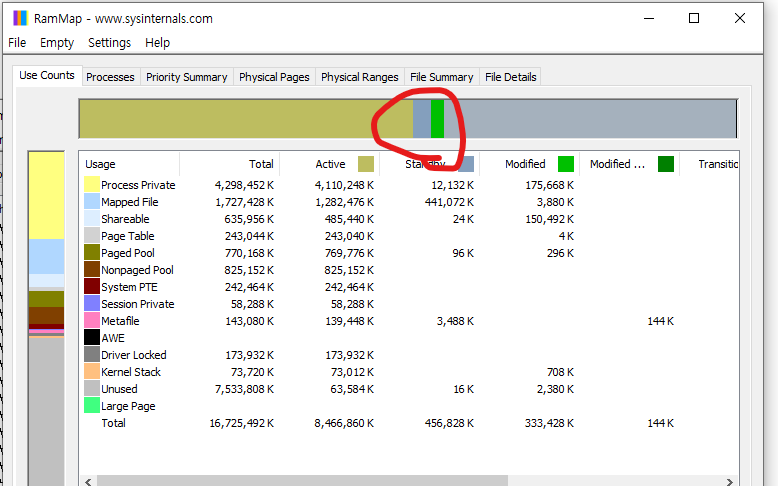
Task: Click the Modified column green color swatch
Action: tap(566, 164)
